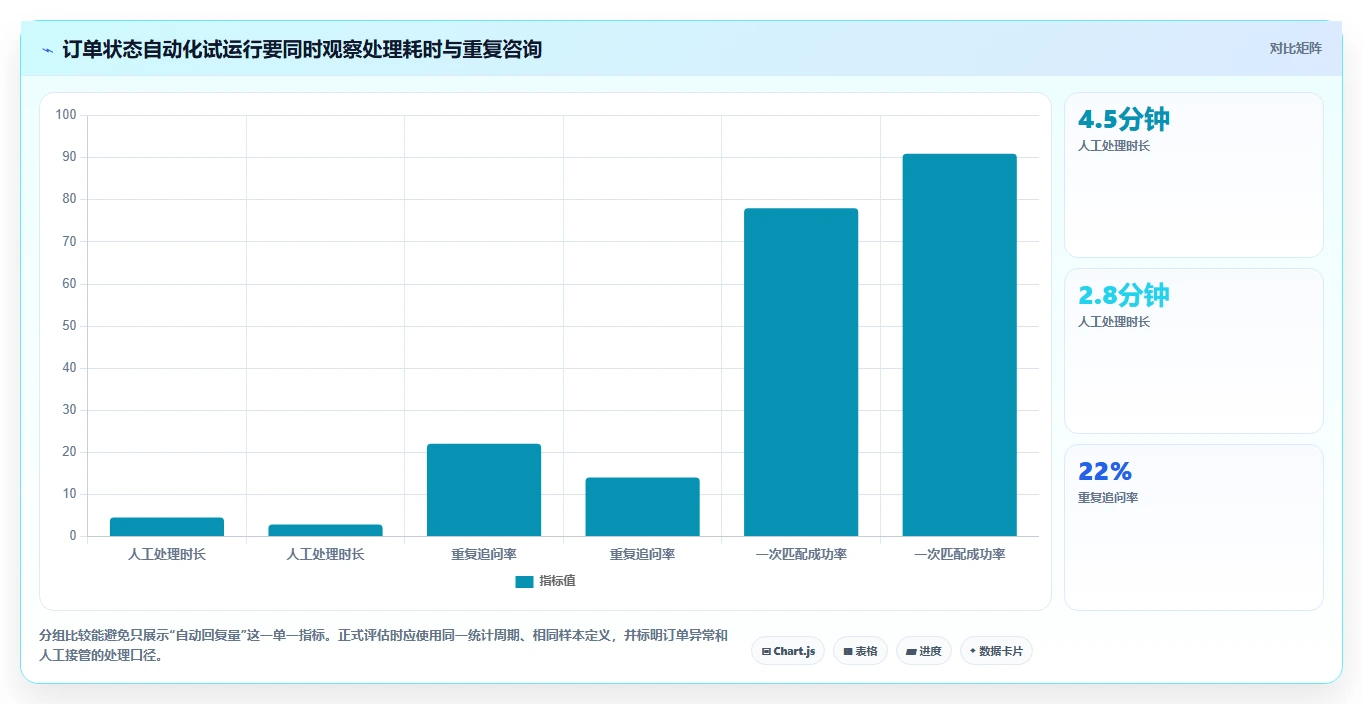Click the 人工处理时长 label under 2.8分钟

click(1114, 322)
